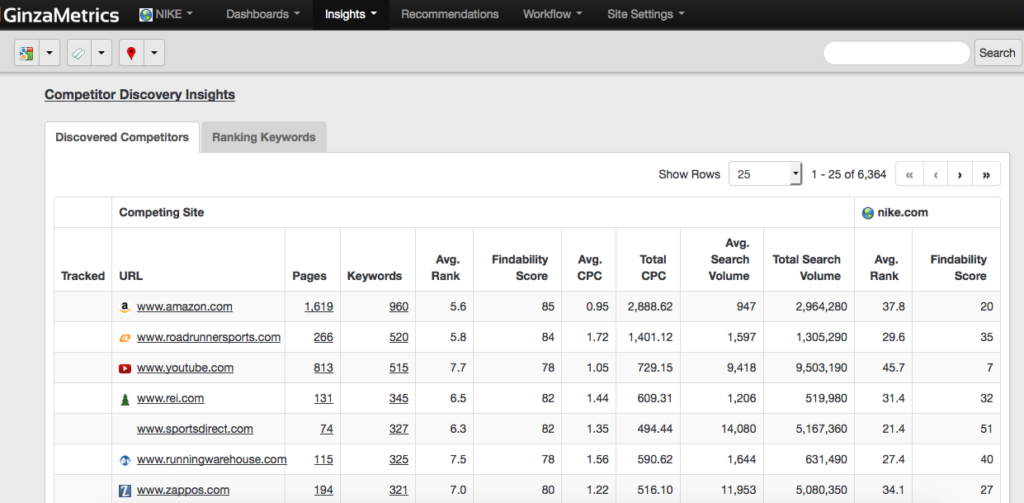The width and height of the screenshot is (1024, 503).
Task: Open the Site Settings menu
Action: 646,14
